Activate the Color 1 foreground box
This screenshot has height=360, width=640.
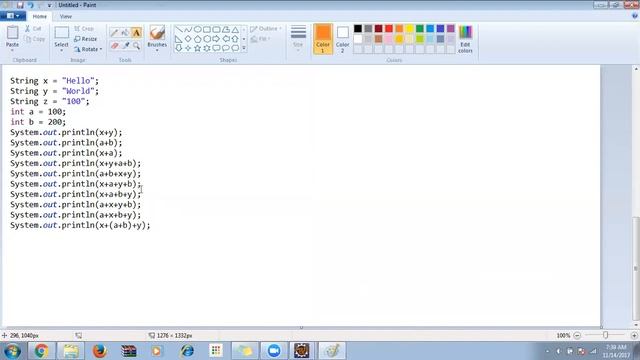pyautogui.click(x=323, y=39)
